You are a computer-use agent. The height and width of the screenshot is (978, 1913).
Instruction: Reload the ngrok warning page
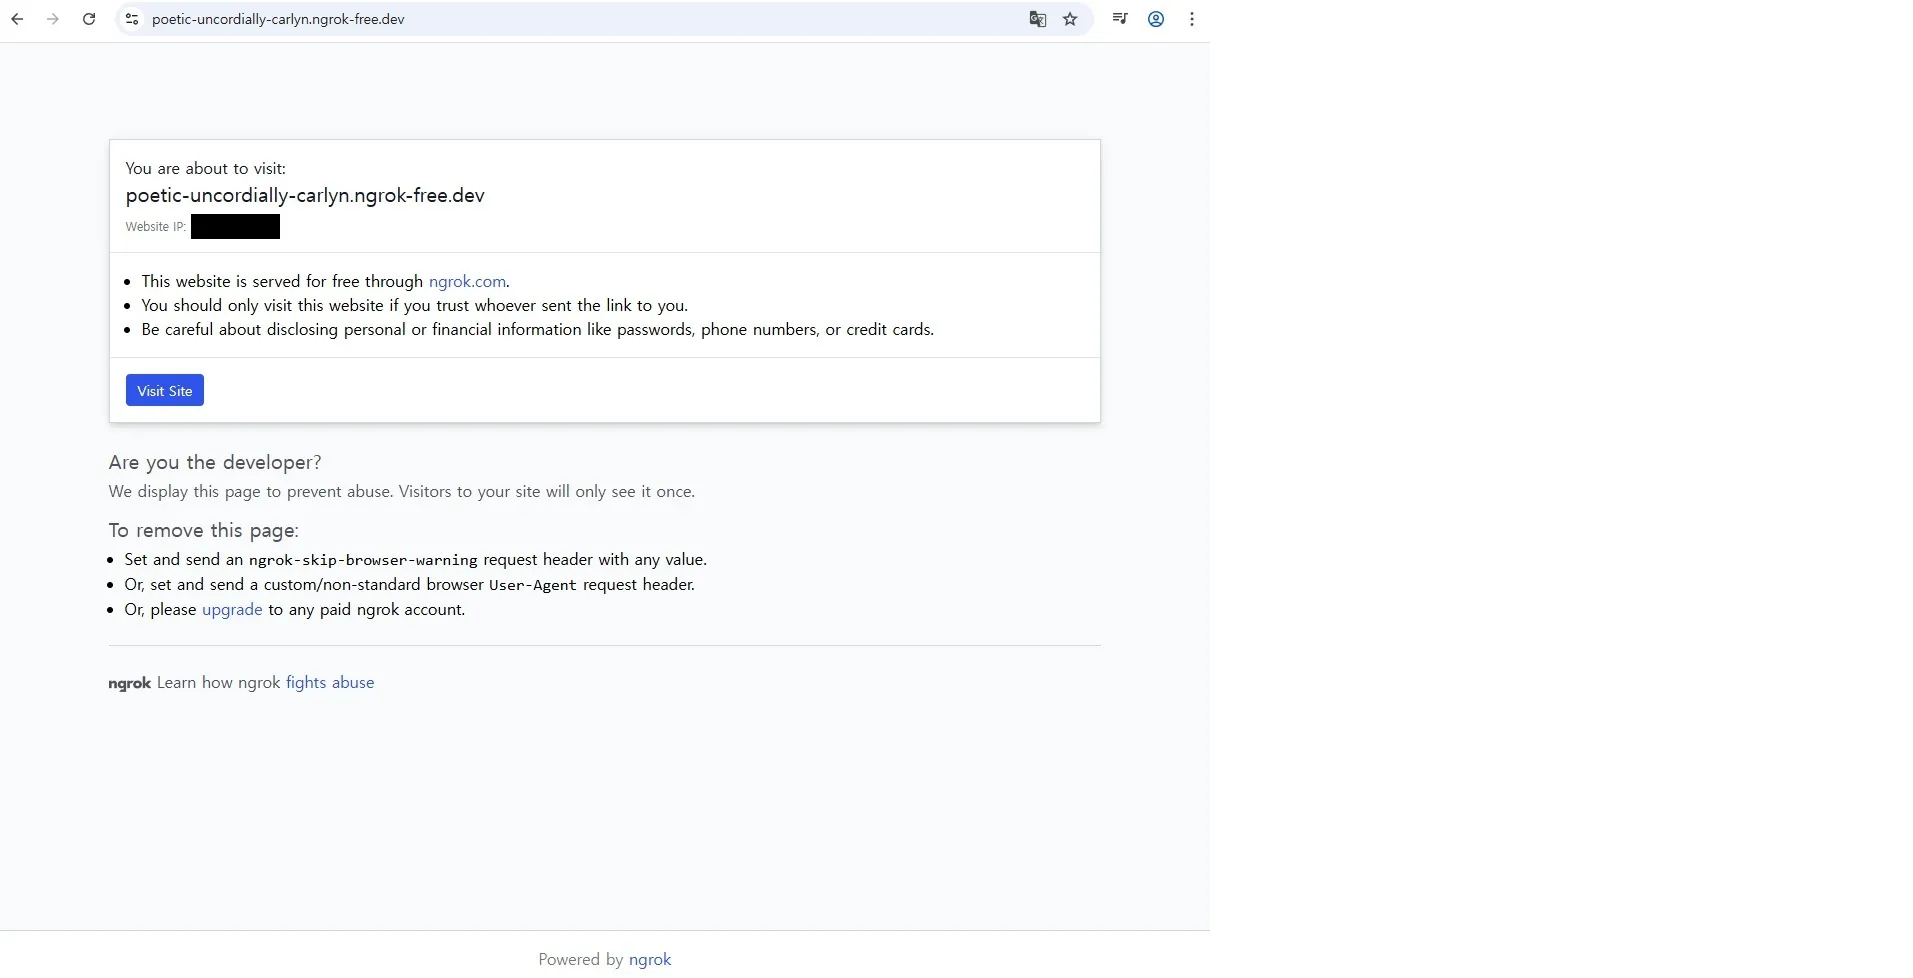tap(89, 19)
